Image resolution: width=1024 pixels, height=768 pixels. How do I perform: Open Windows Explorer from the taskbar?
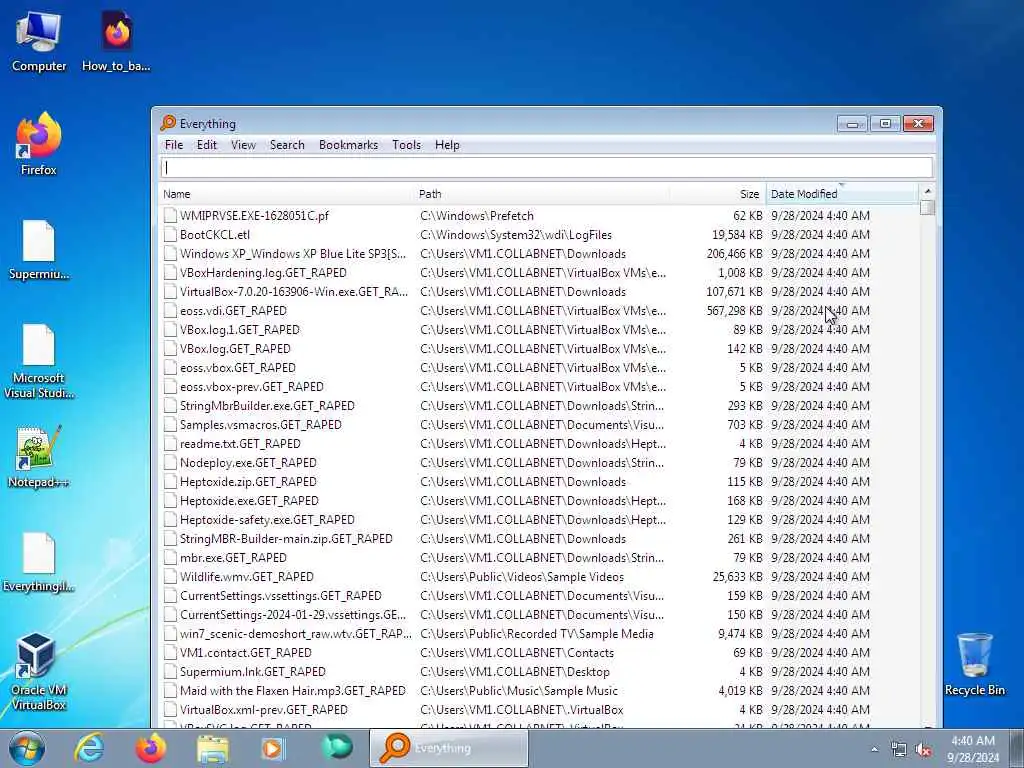coord(213,748)
